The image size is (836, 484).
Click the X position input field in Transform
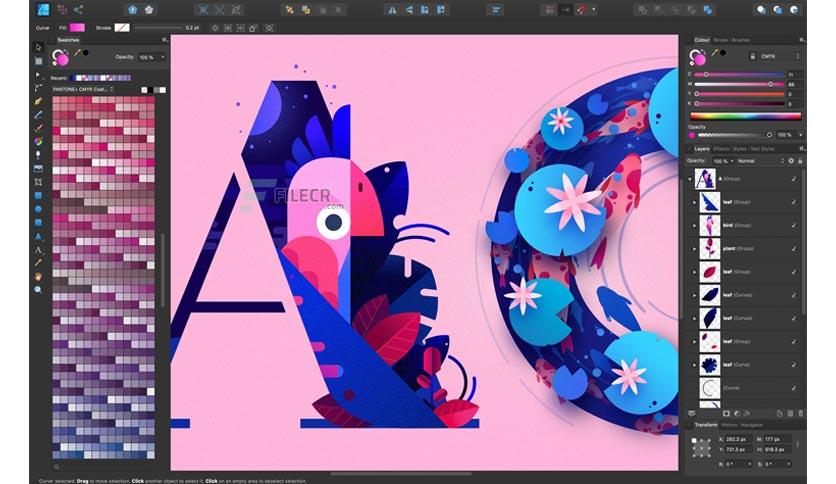(x=738, y=439)
